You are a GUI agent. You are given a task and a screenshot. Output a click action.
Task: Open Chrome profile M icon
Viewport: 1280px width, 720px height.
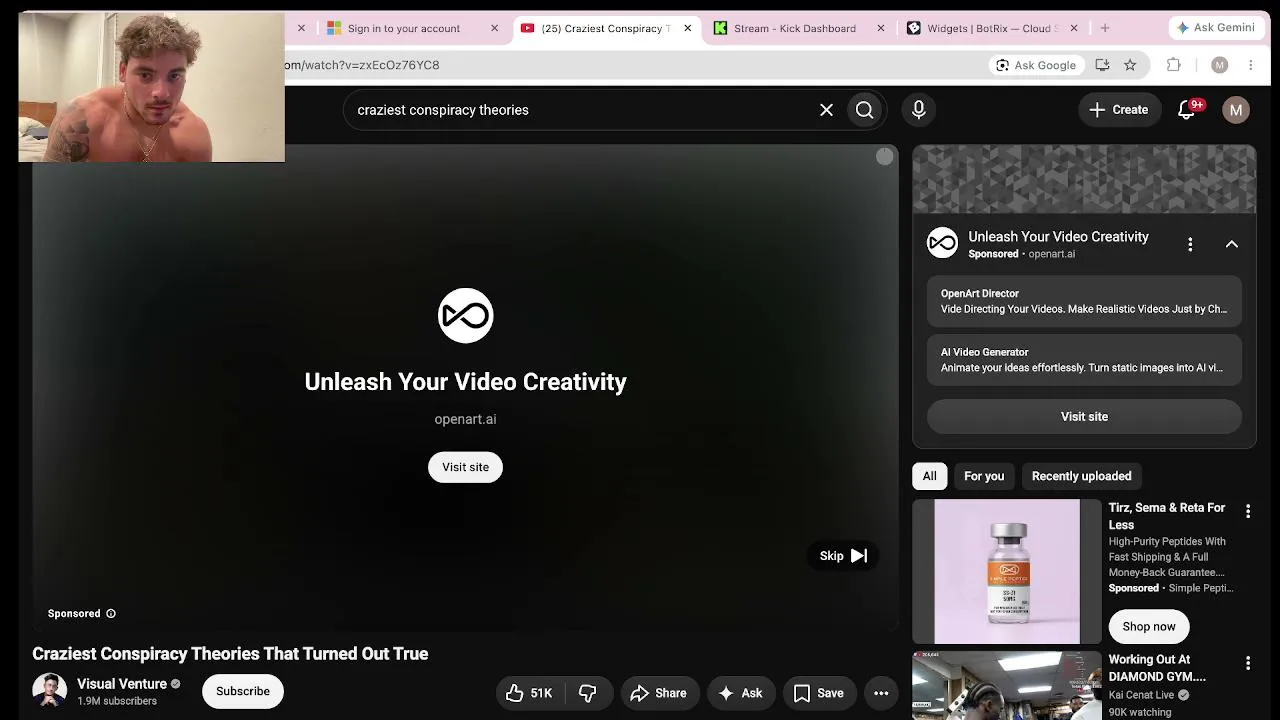coord(1219,65)
